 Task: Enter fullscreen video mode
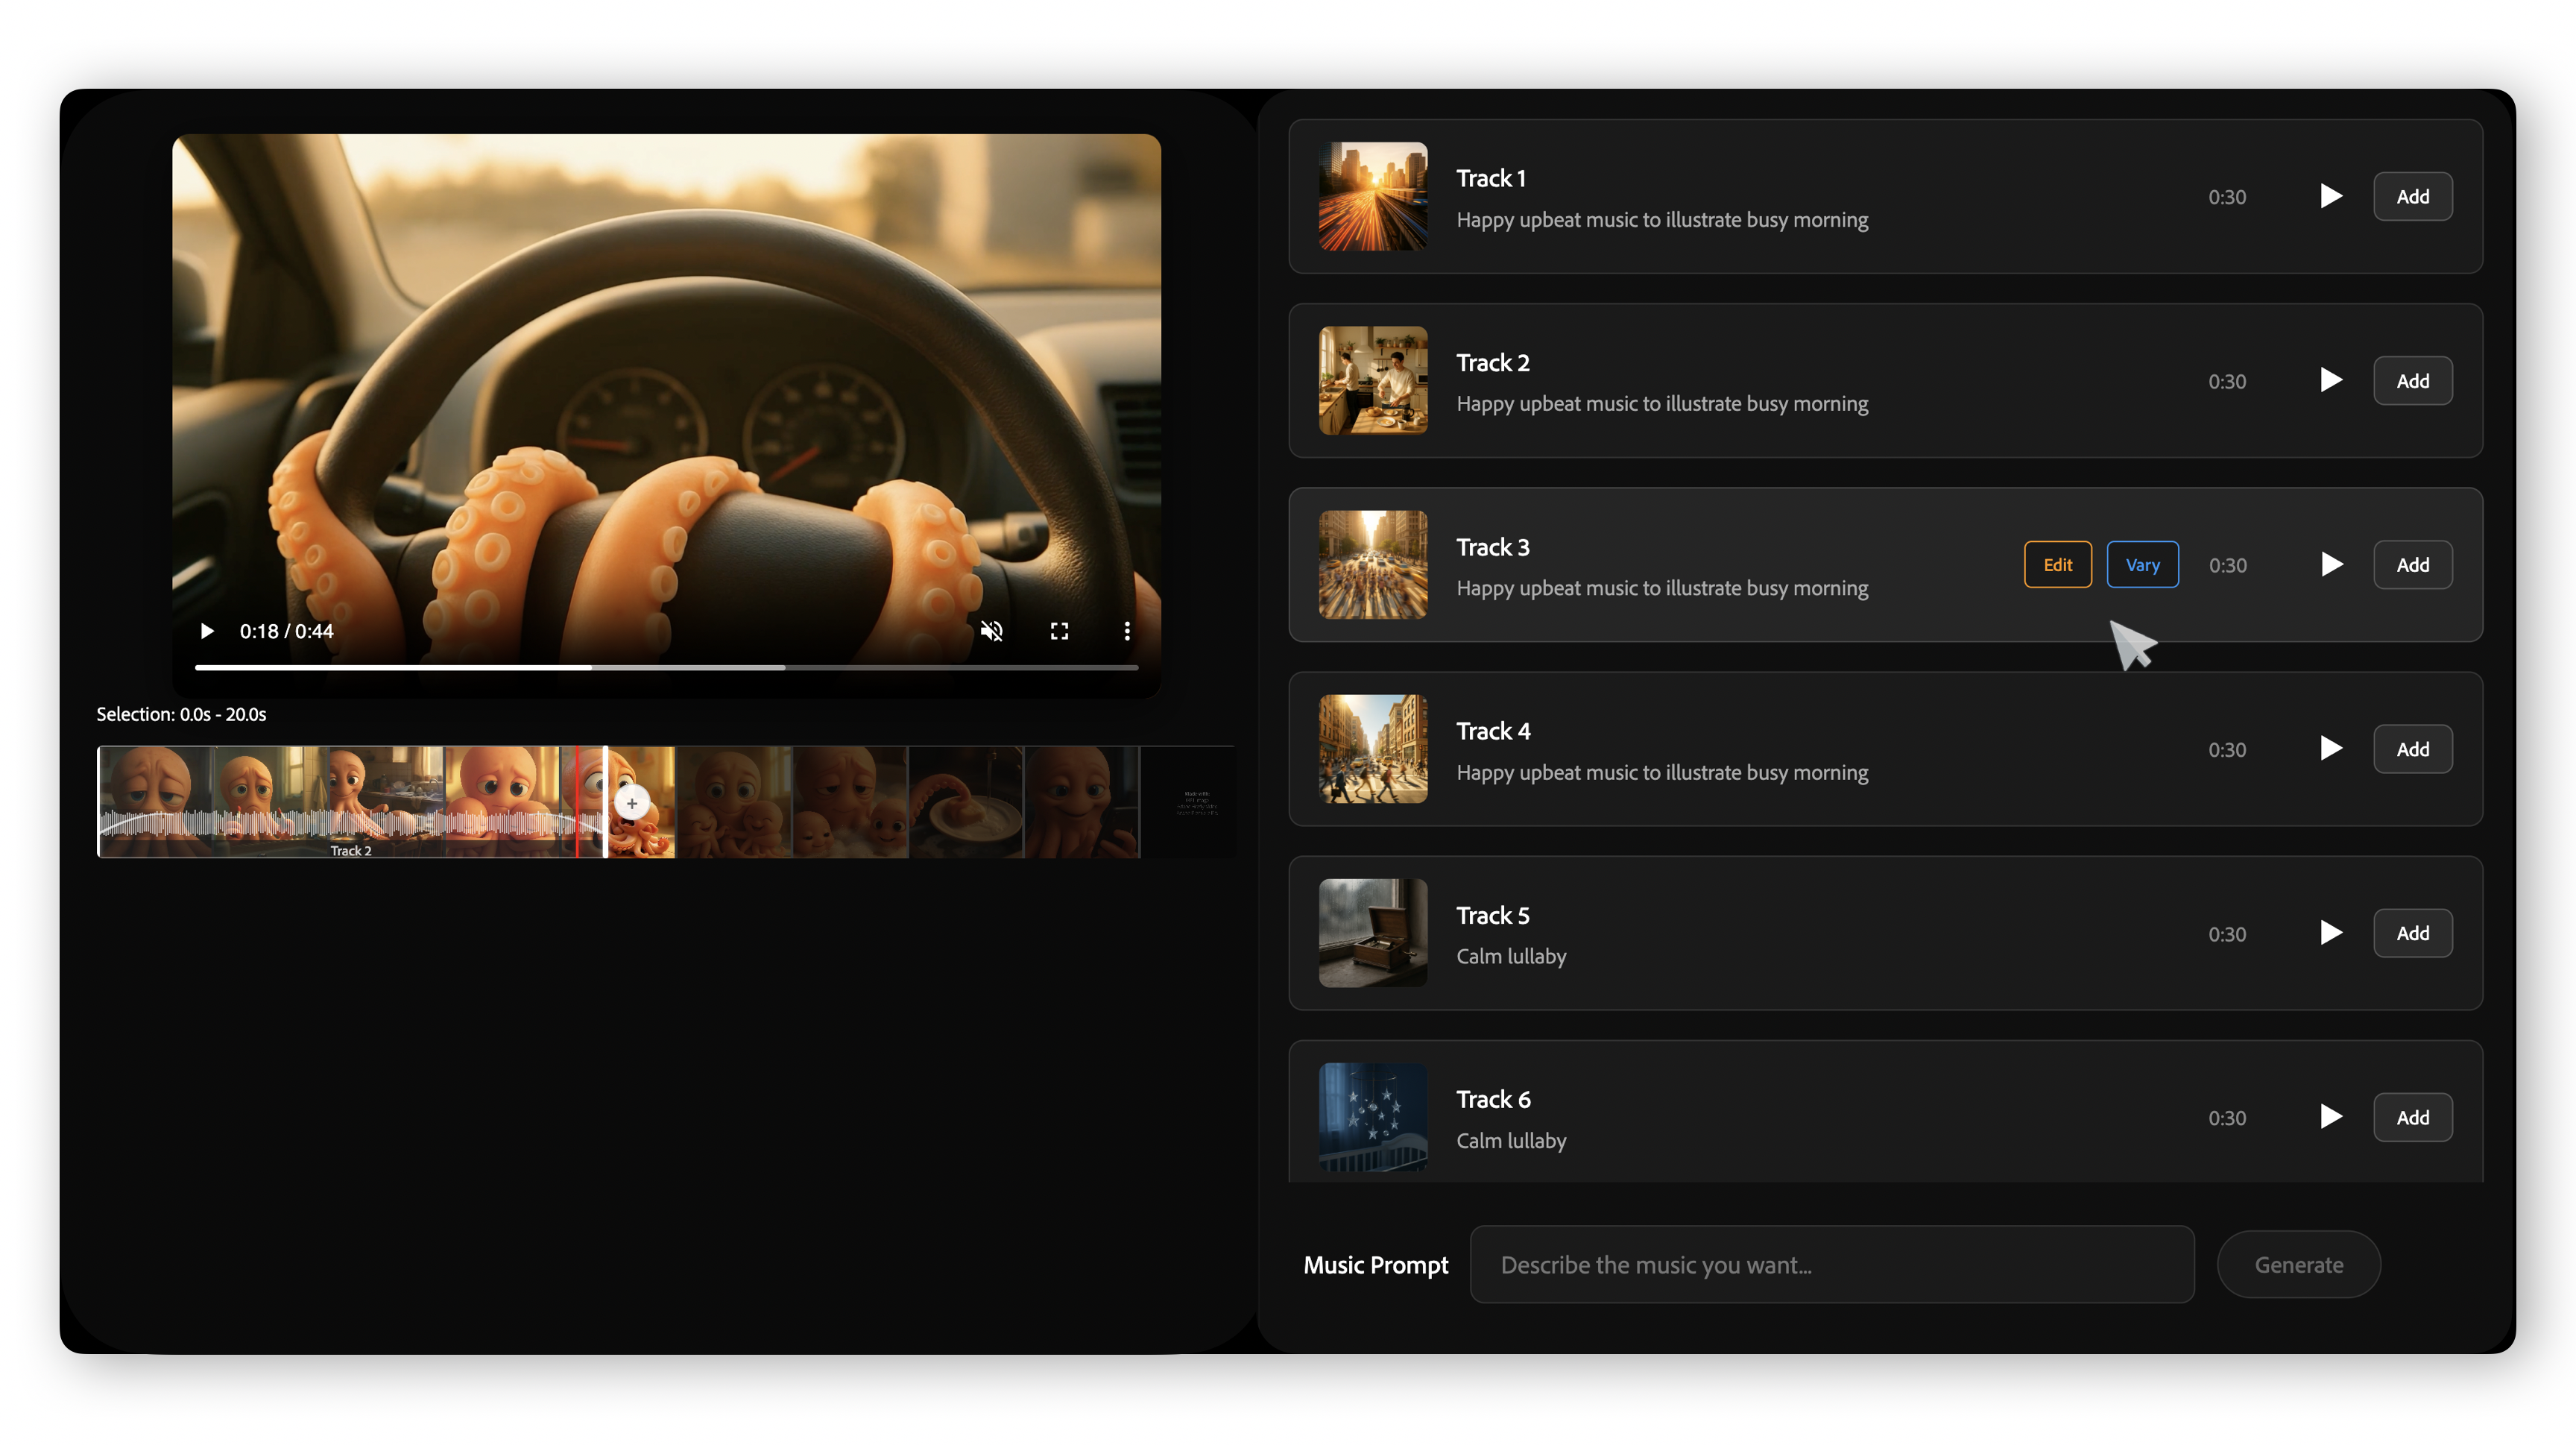click(x=1059, y=631)
